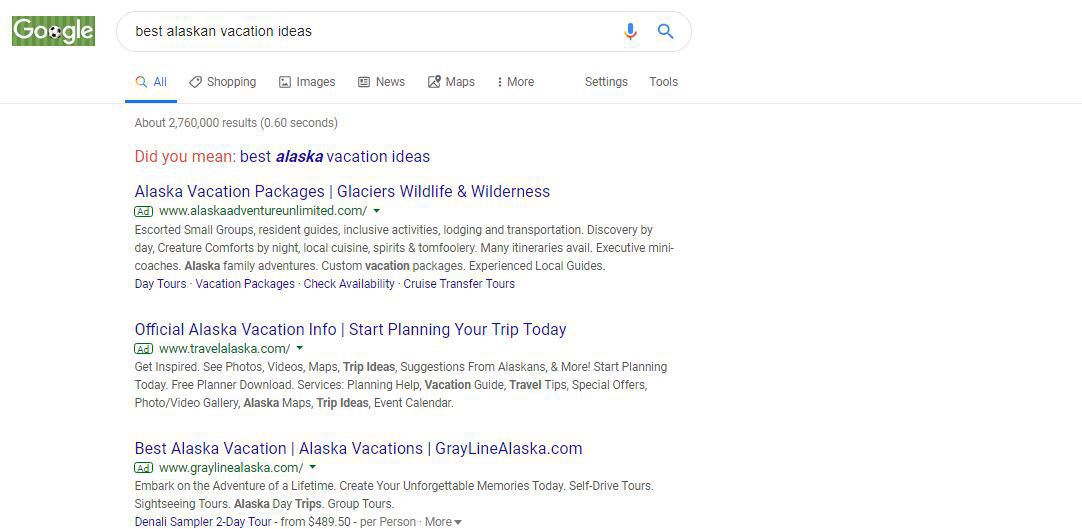Switch to the Maps tab
The width and height of the screenshot is (1082, 529).
pos(451,81)
